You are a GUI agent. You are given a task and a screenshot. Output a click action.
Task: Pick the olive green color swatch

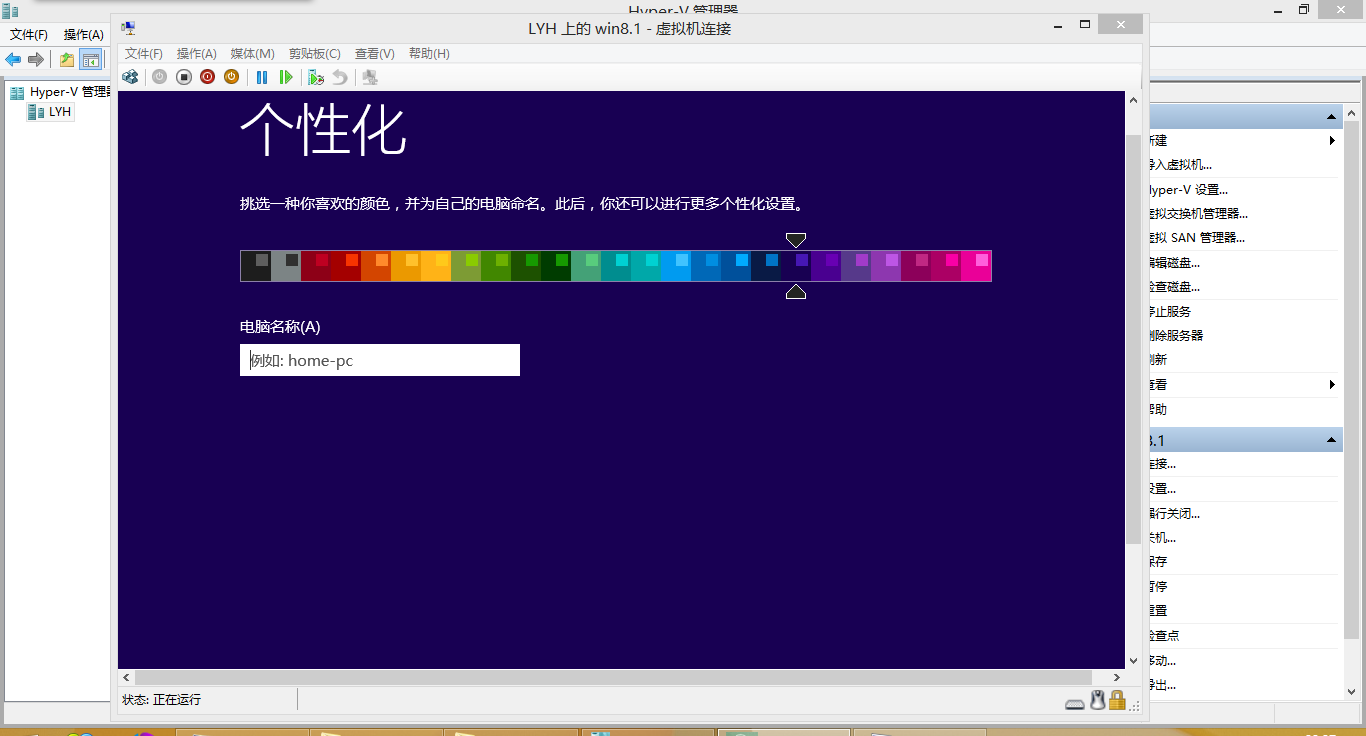(466, 266)
